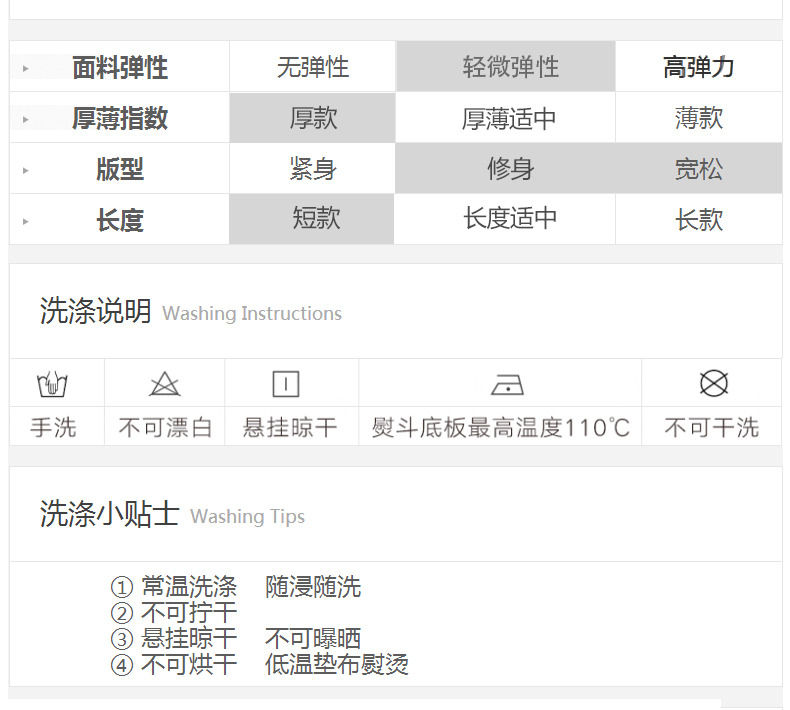Click the arrow beside 面料弹性
The height and width of the screenshot is (710, 790).
click(26, 69)
